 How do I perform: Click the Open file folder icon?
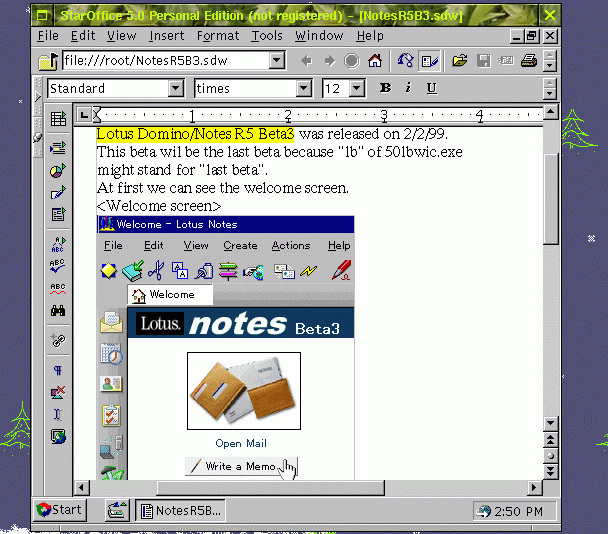(460, 60)
